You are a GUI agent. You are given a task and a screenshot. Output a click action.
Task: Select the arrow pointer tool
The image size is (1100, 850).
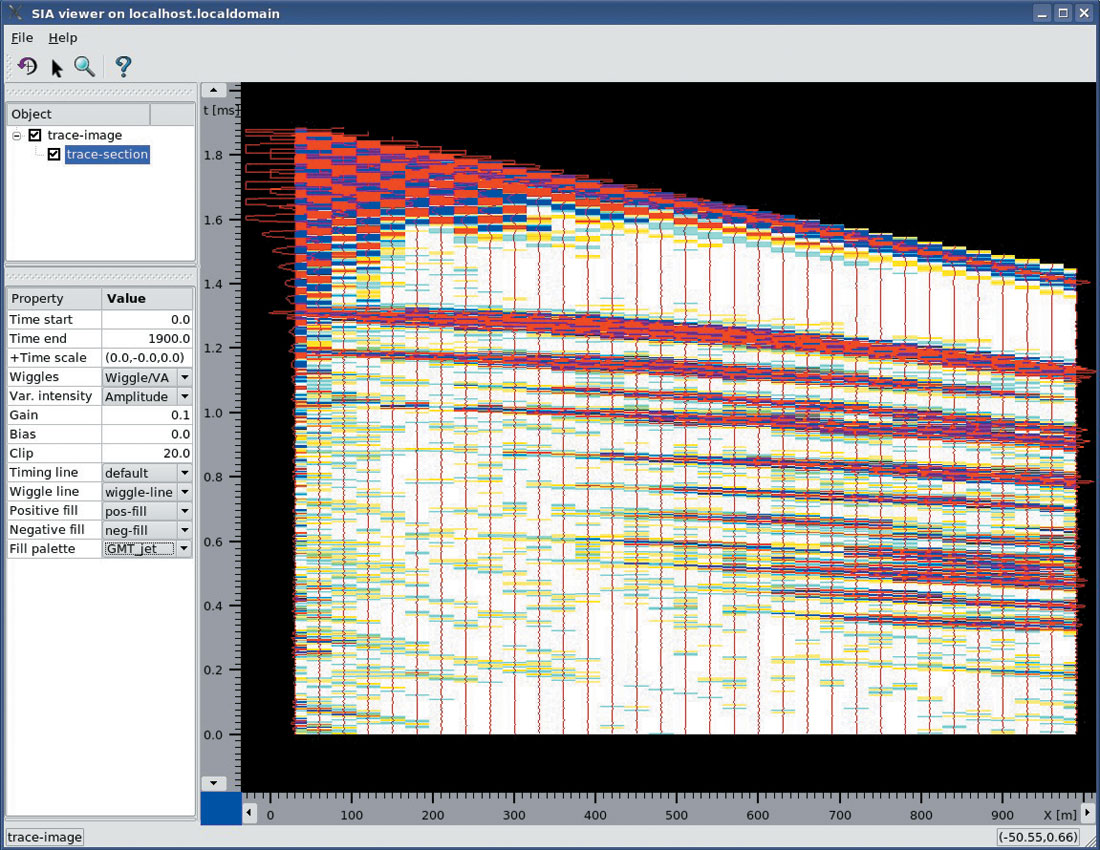pyautogui.click(x=57, y=67)
